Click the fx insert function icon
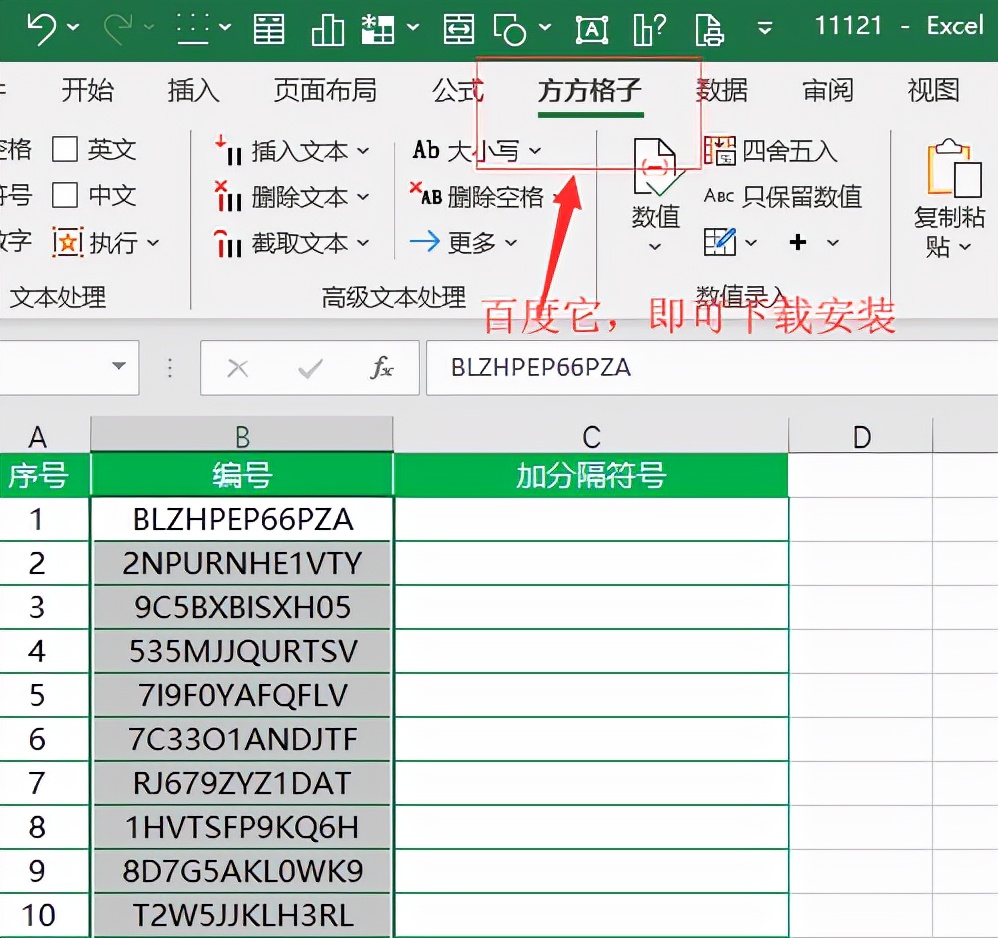This screenshot has width=998, height=938. point(381,367)
